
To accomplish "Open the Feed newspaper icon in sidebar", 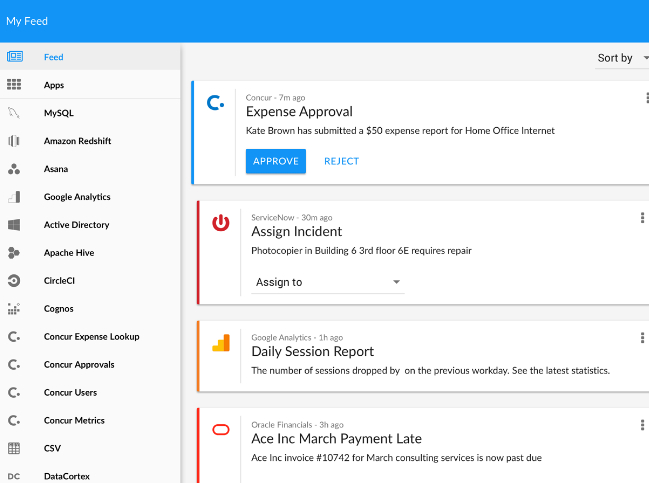I will [14, 56].
